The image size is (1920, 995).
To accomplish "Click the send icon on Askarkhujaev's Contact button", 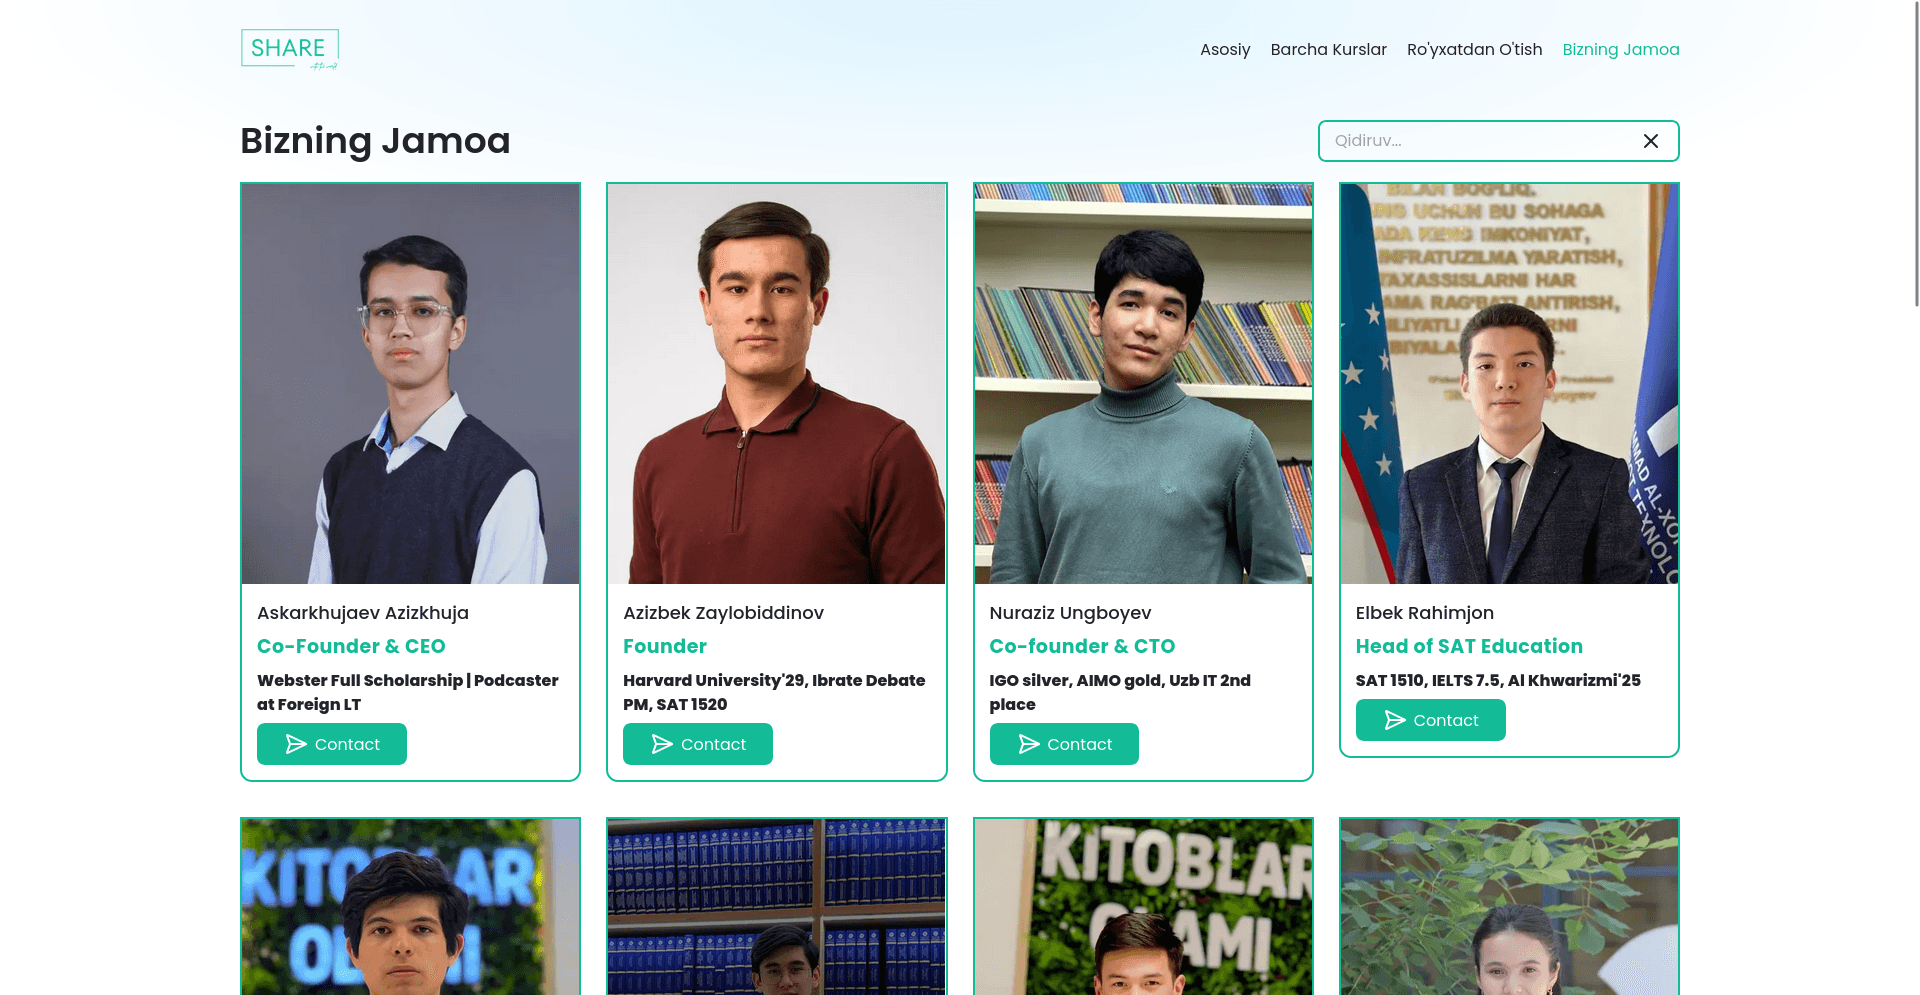I will [296, 744].
